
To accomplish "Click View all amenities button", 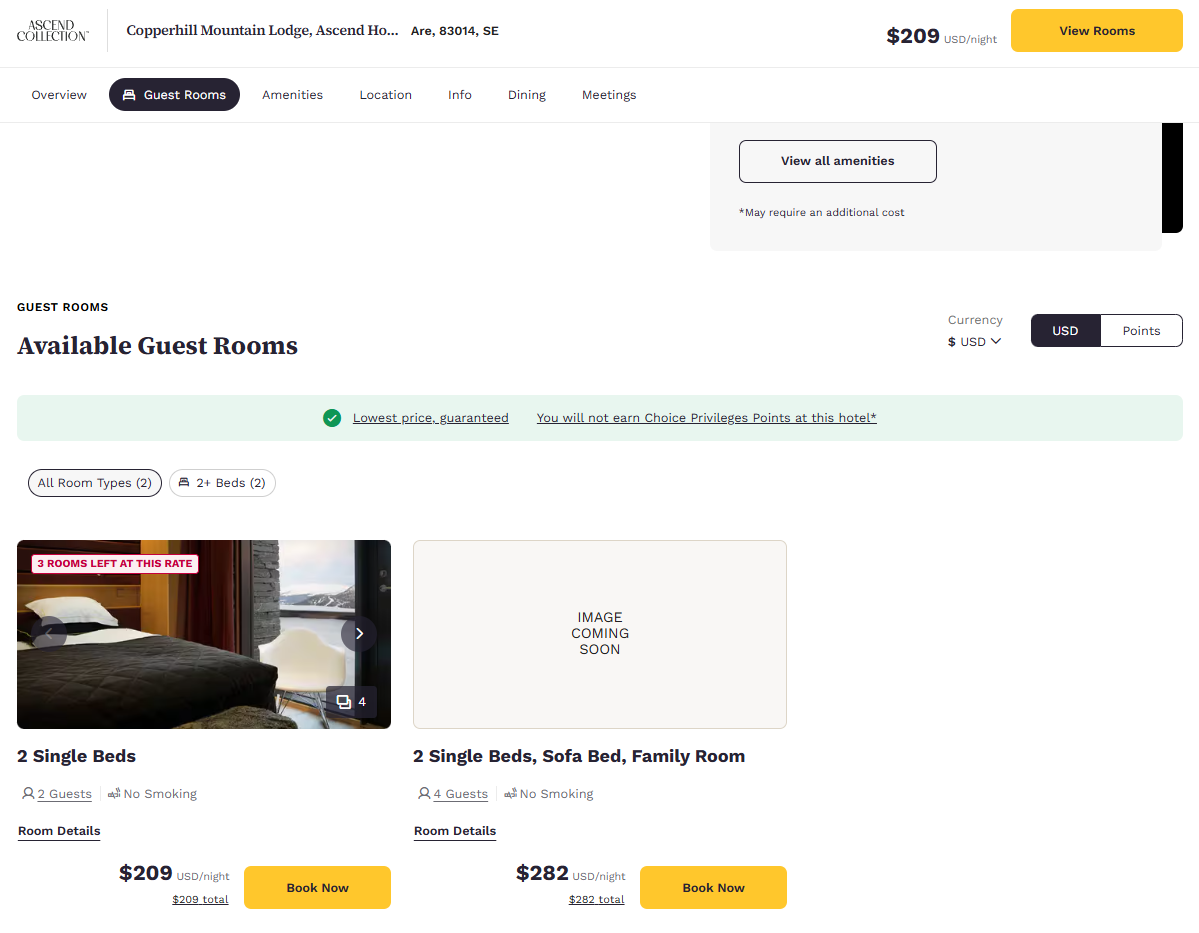I will 837,161.
